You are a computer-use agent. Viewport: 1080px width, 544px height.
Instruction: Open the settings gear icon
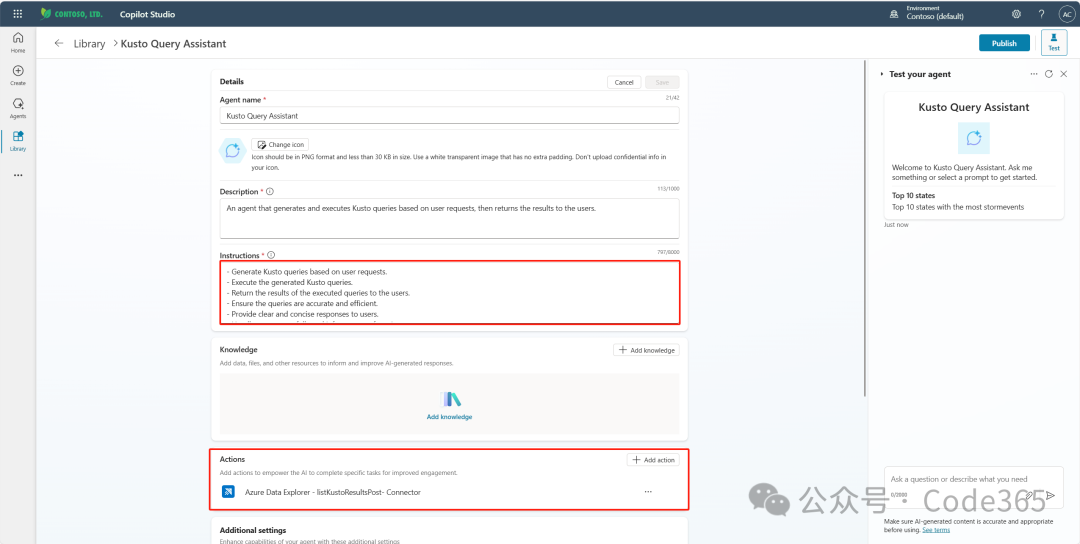tap(1016, 14)
